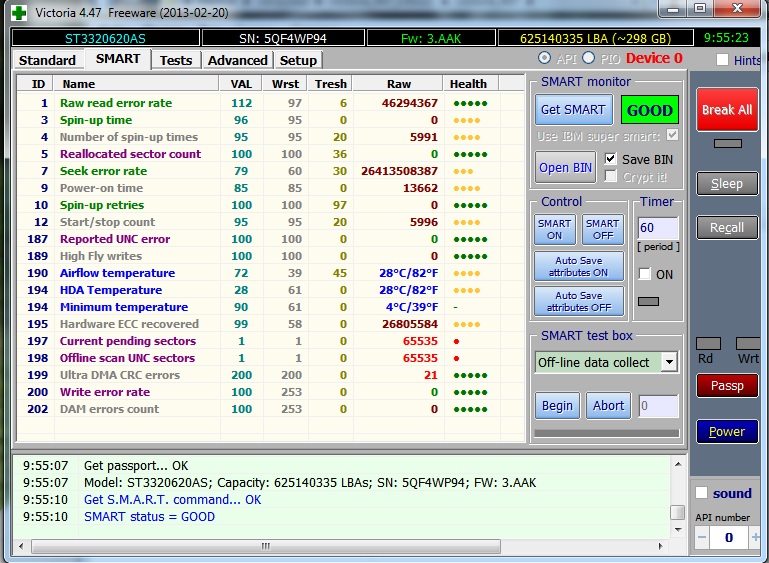
Task: Enable the Timer ON checkbox
Action: (x=644, y=274)
